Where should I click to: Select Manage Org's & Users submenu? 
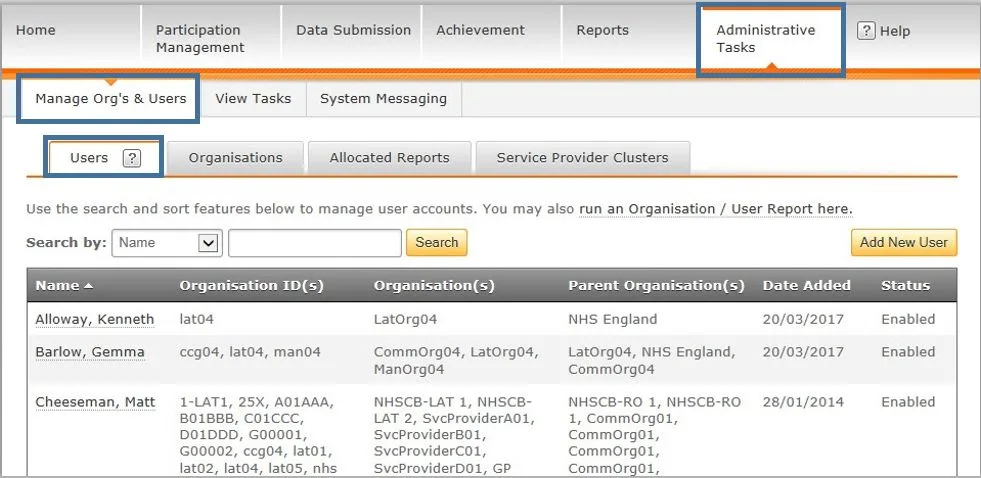[111, 99]
